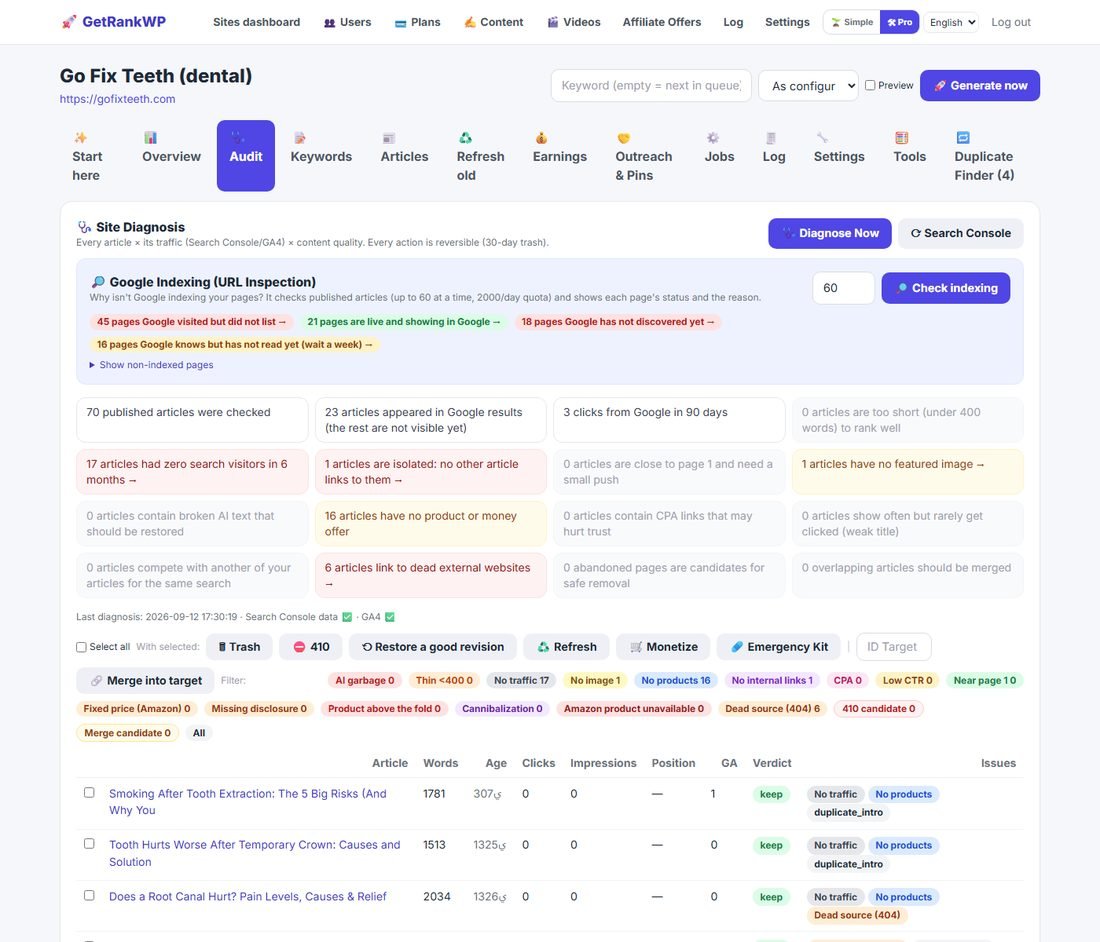Click the Keyword input field
The image size is (1100, 942).
pyautogui.click(x=651, y=86)
